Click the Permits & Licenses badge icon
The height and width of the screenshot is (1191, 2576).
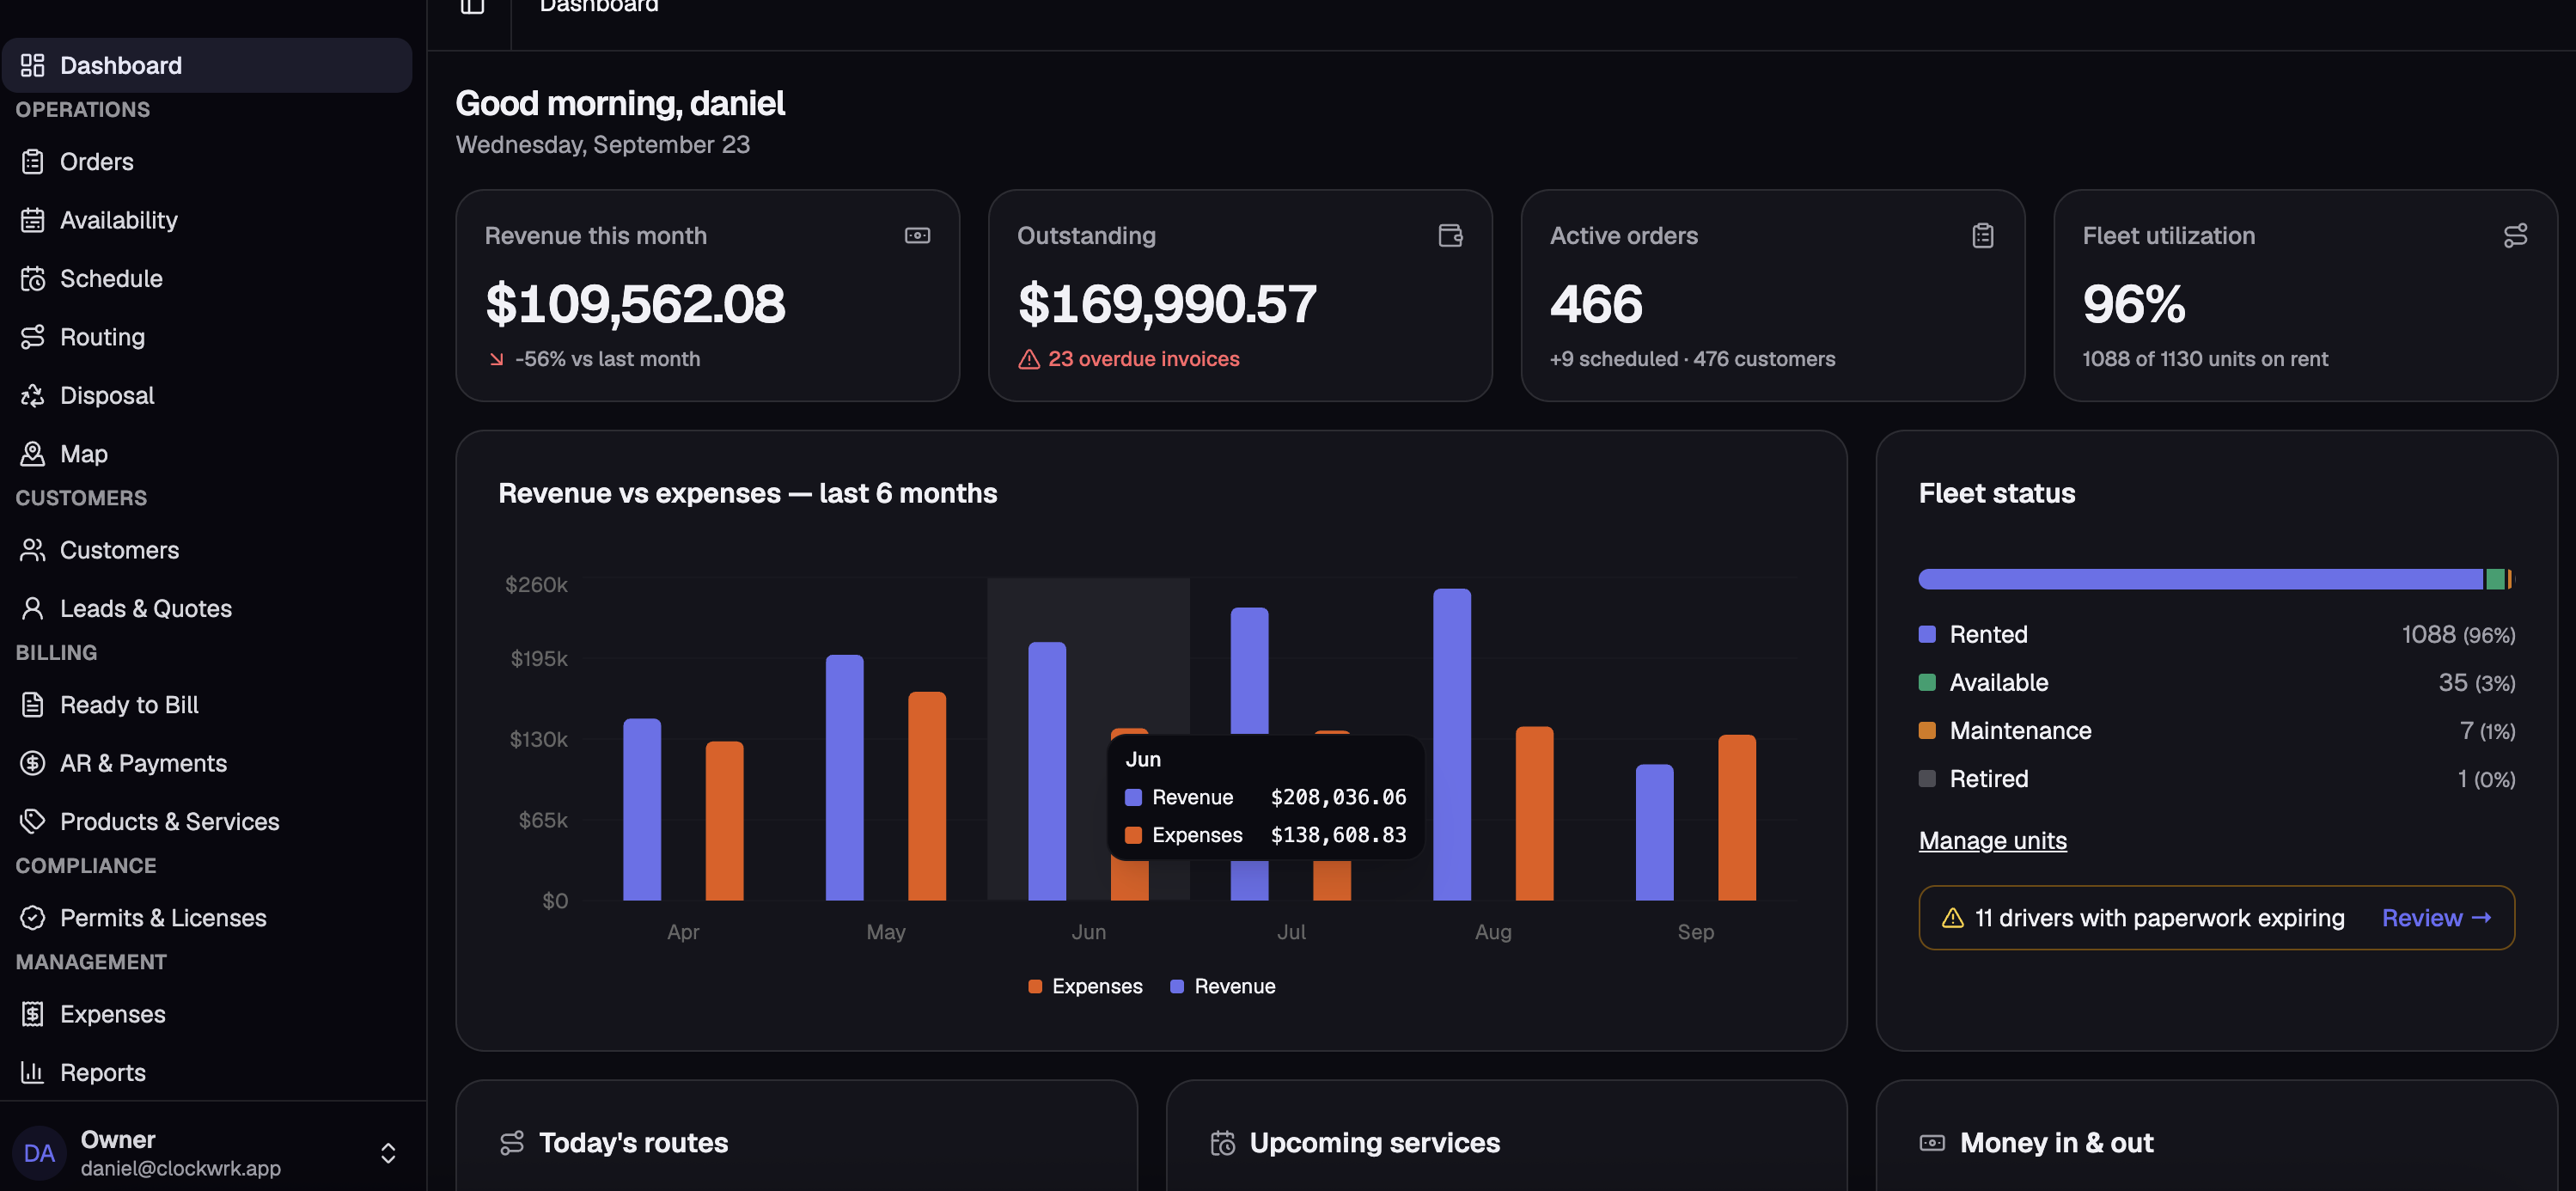pyautogui.click(x=32, y=918)
